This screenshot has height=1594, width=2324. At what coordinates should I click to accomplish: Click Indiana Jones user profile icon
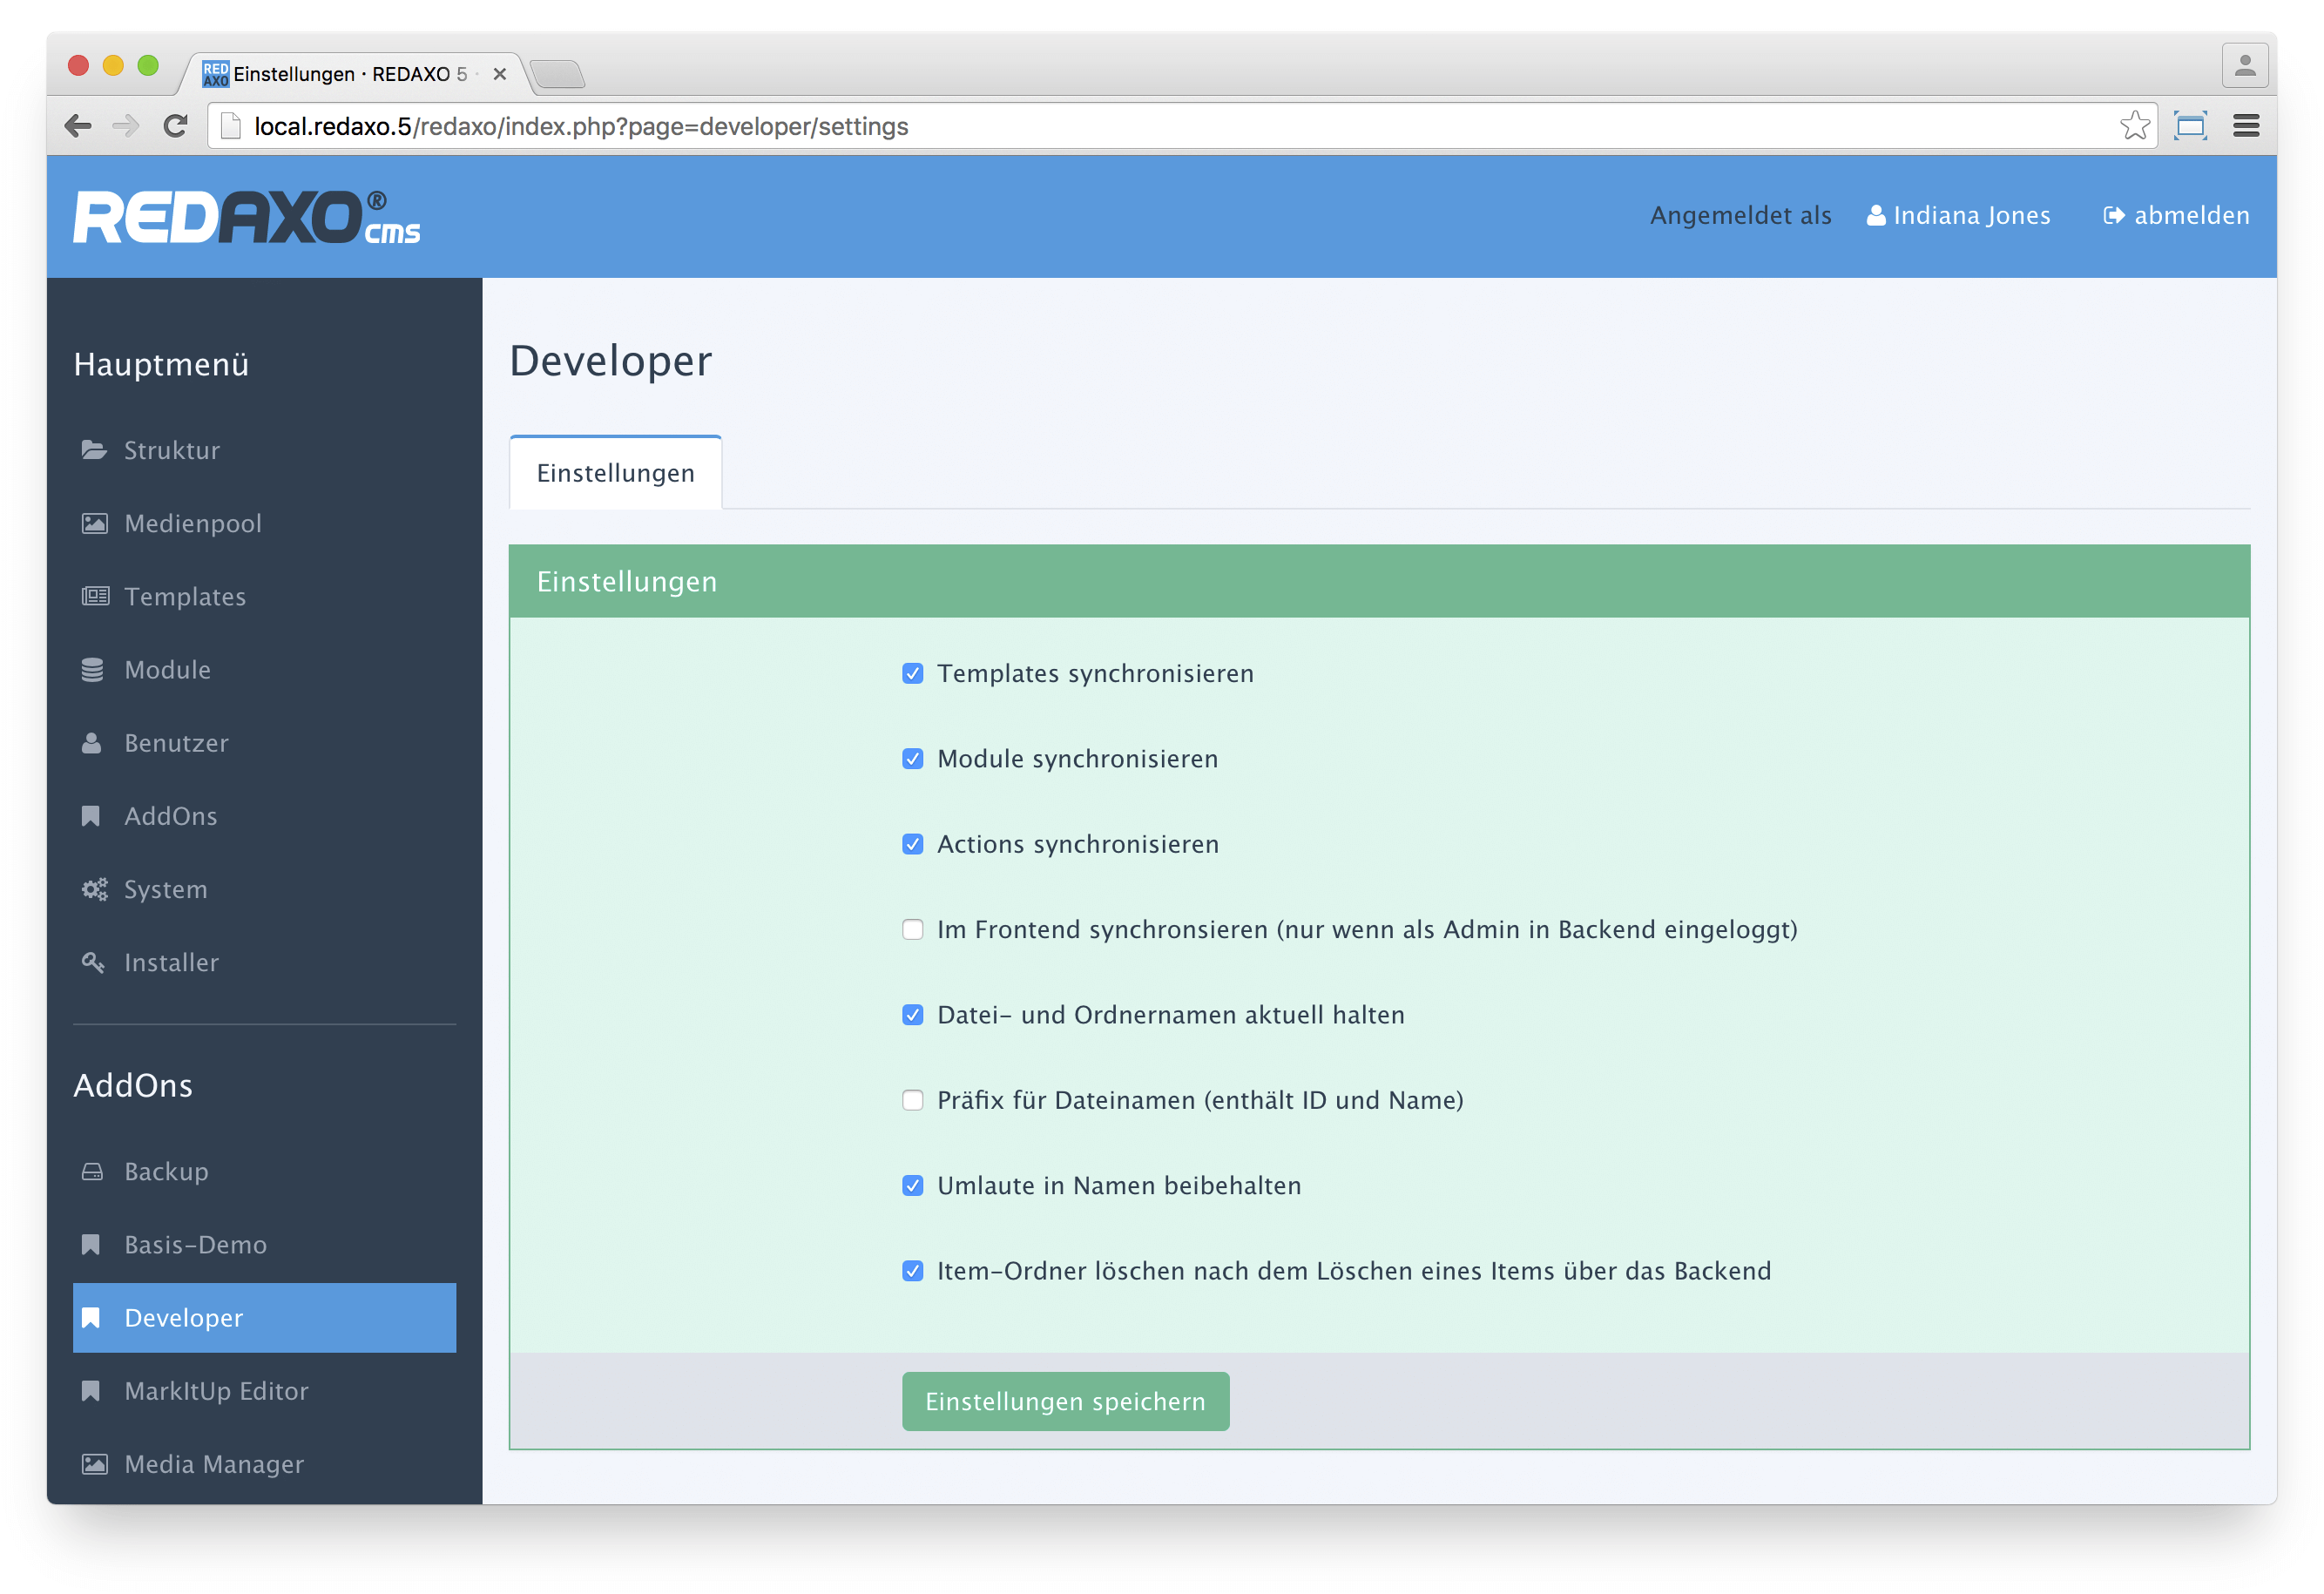1875,215
